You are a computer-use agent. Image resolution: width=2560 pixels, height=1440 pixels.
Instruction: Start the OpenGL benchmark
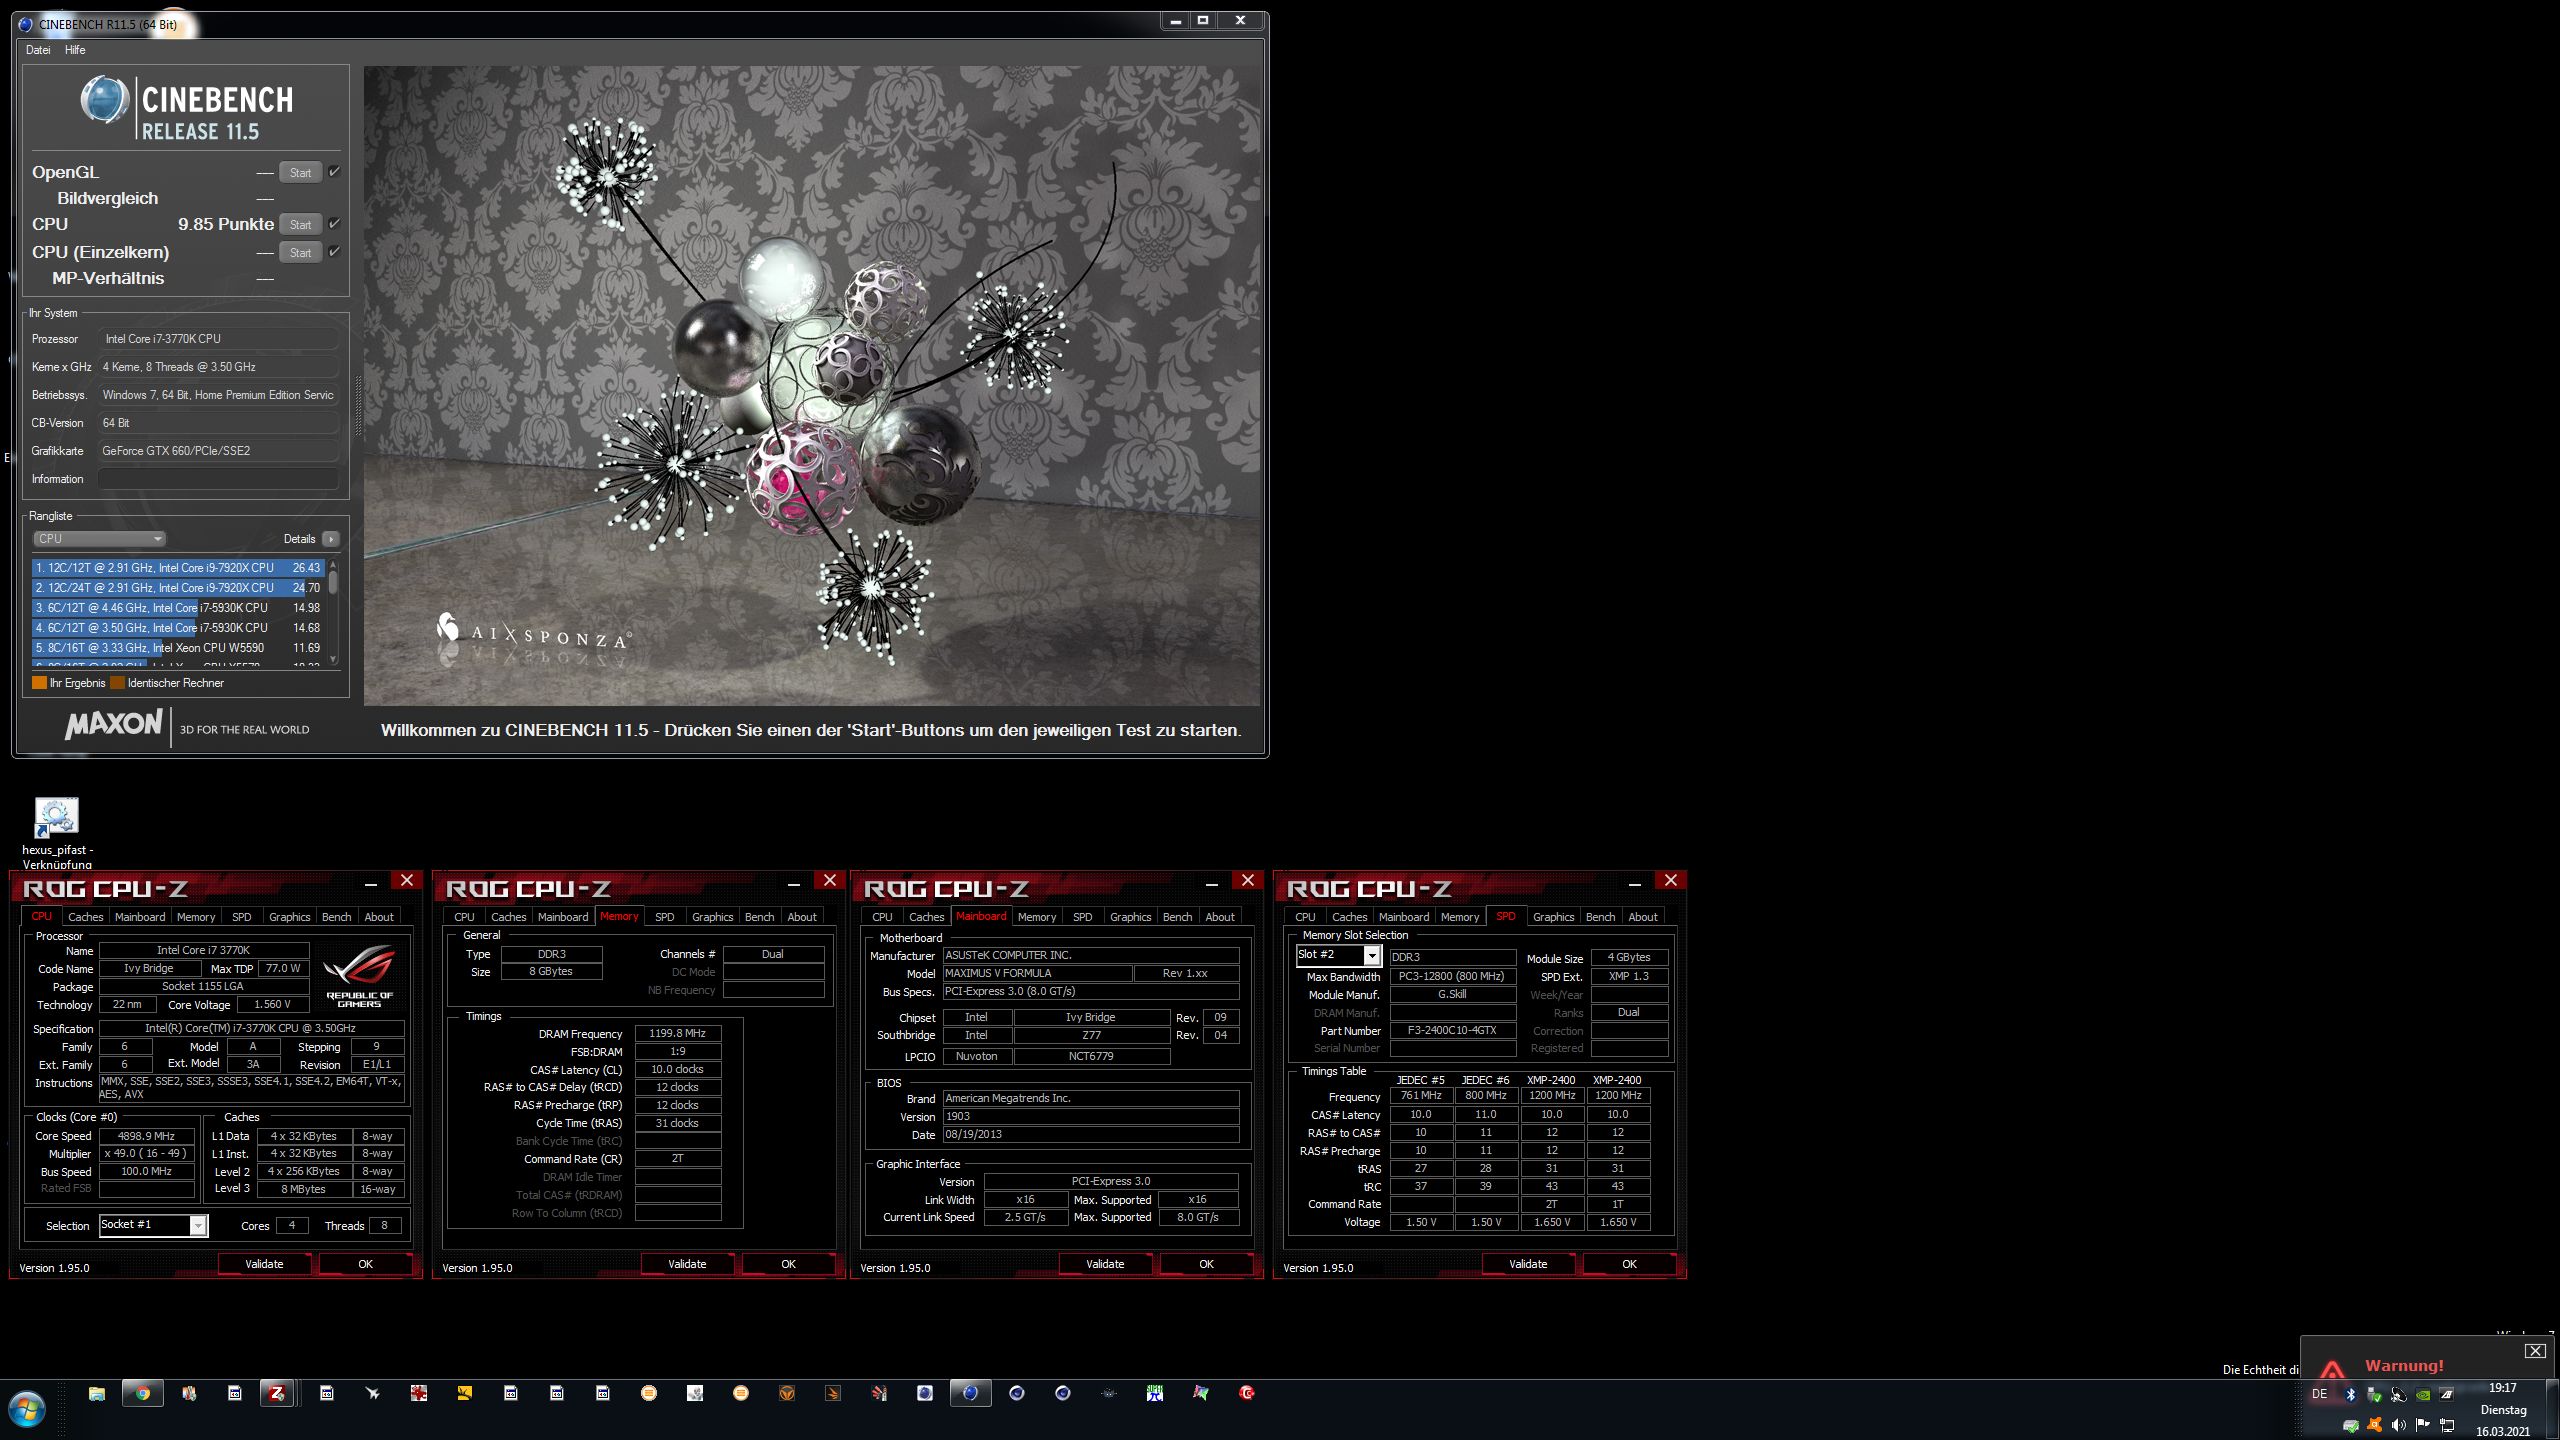300,173
